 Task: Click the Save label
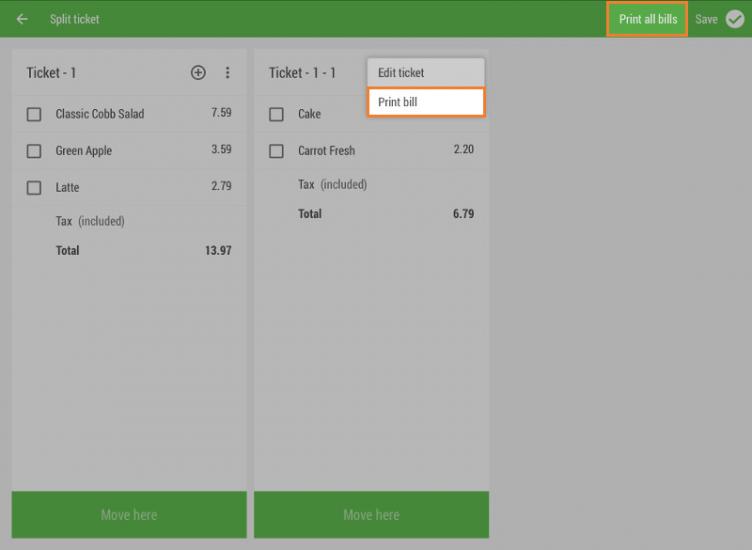click(706, 19)
